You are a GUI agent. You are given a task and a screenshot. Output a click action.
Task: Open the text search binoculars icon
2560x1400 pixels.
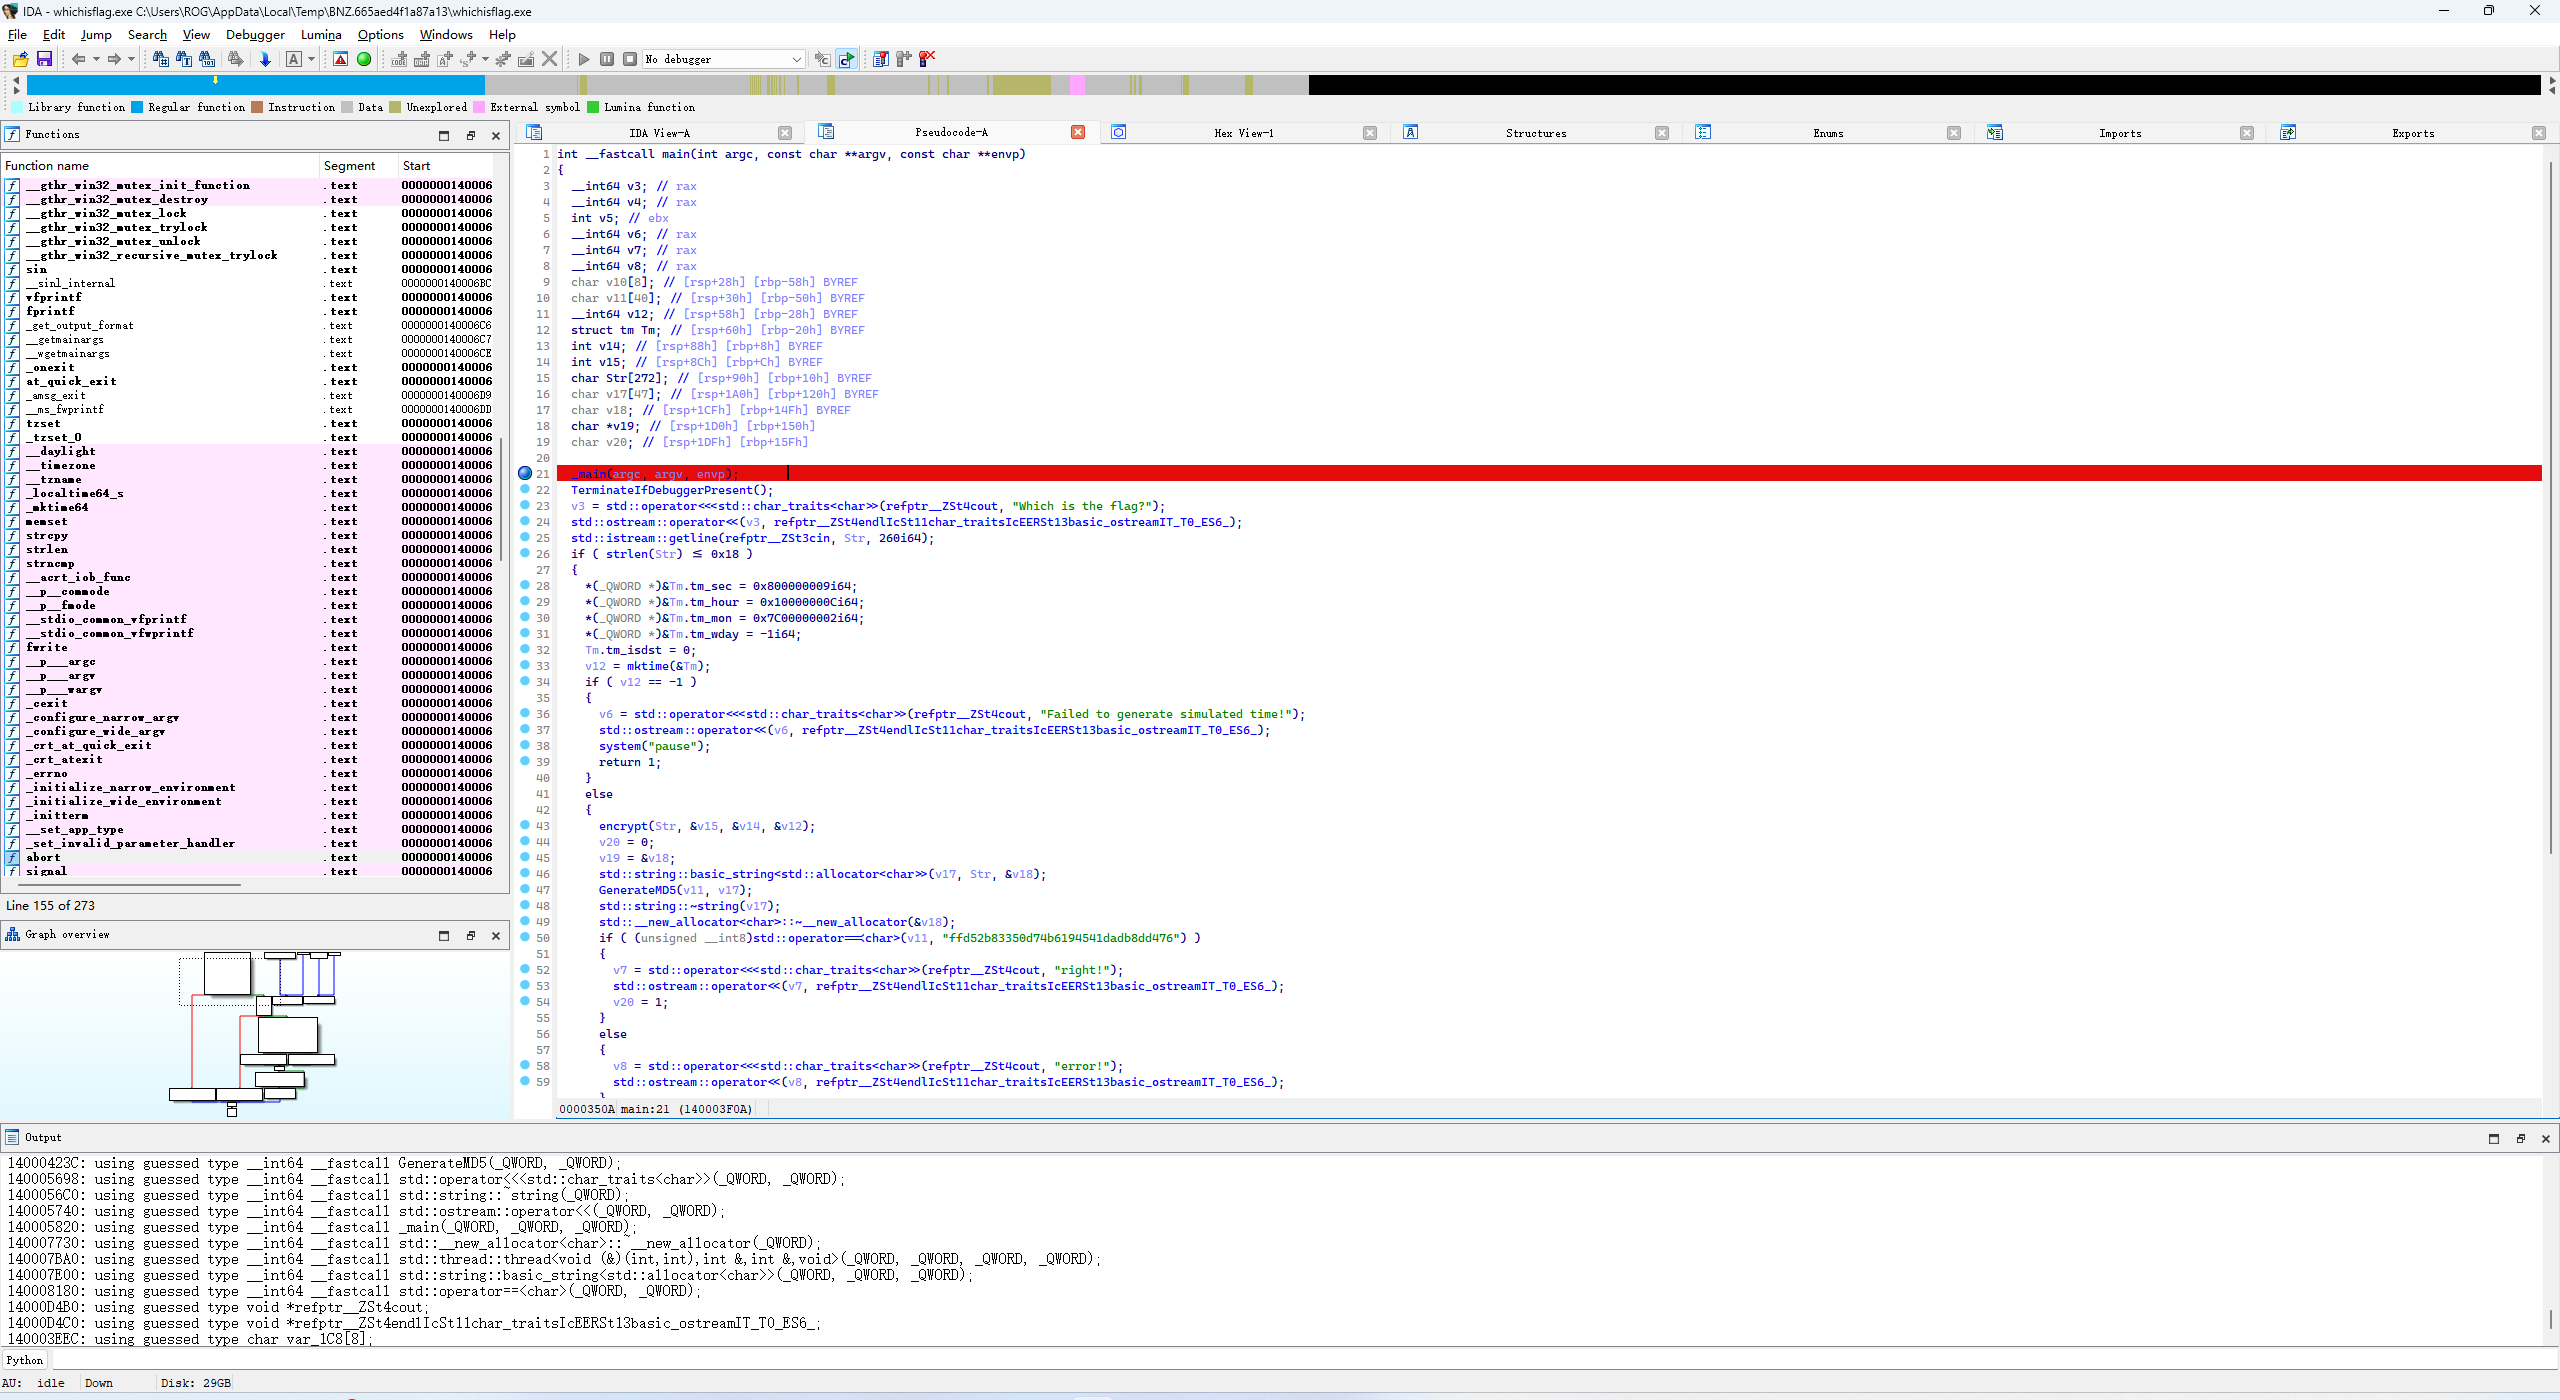coord(184,59)
